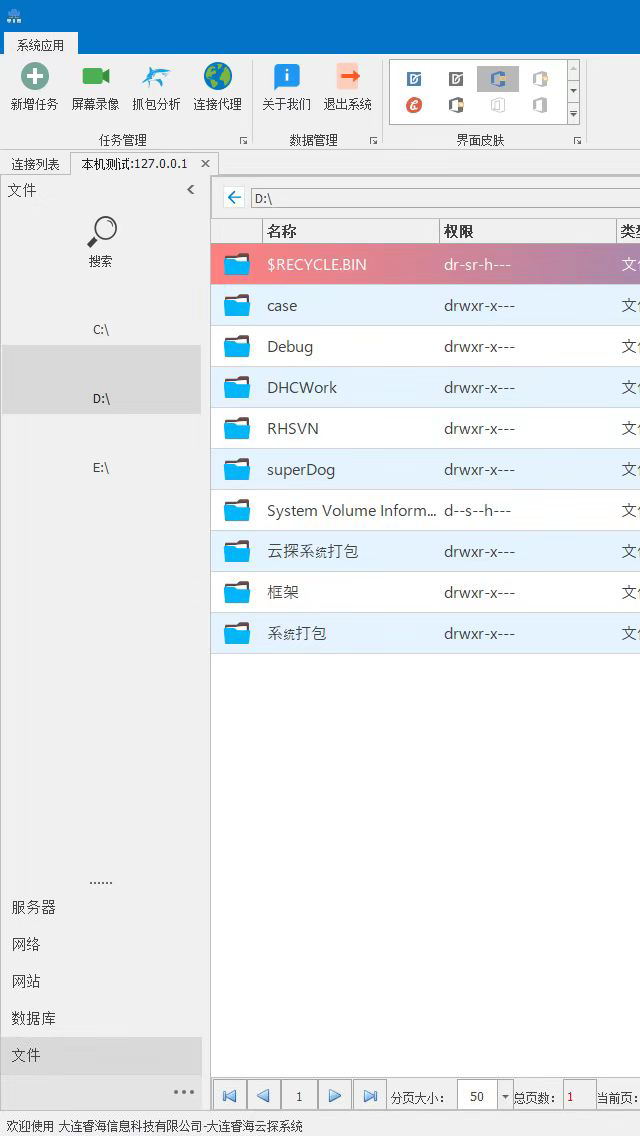Expand the 界面皮肤 skin gallery dropdown

[573, 114]
